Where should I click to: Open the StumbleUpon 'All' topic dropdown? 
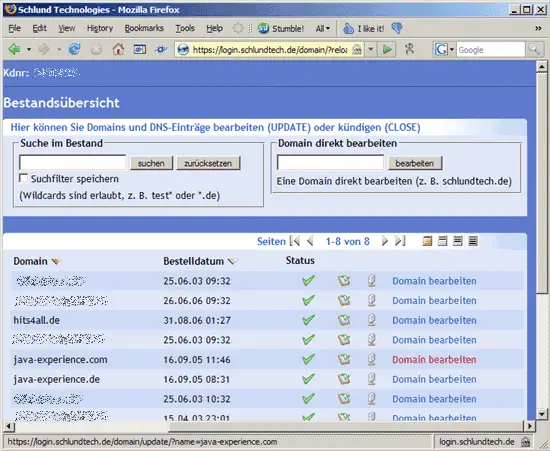(323, 28)
